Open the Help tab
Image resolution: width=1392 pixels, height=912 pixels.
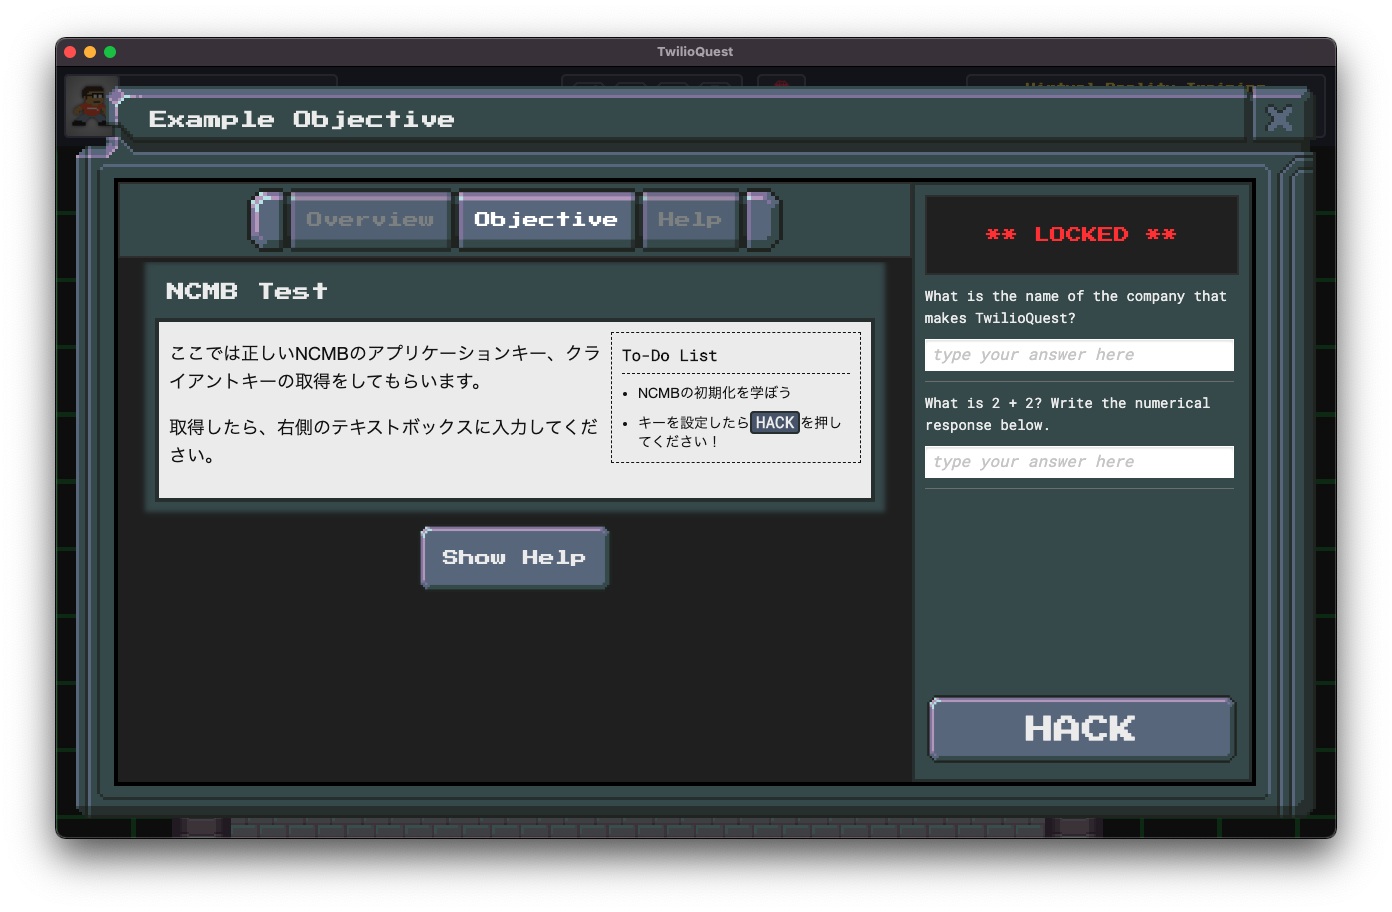pyautogui.click(x=689, y=220)
